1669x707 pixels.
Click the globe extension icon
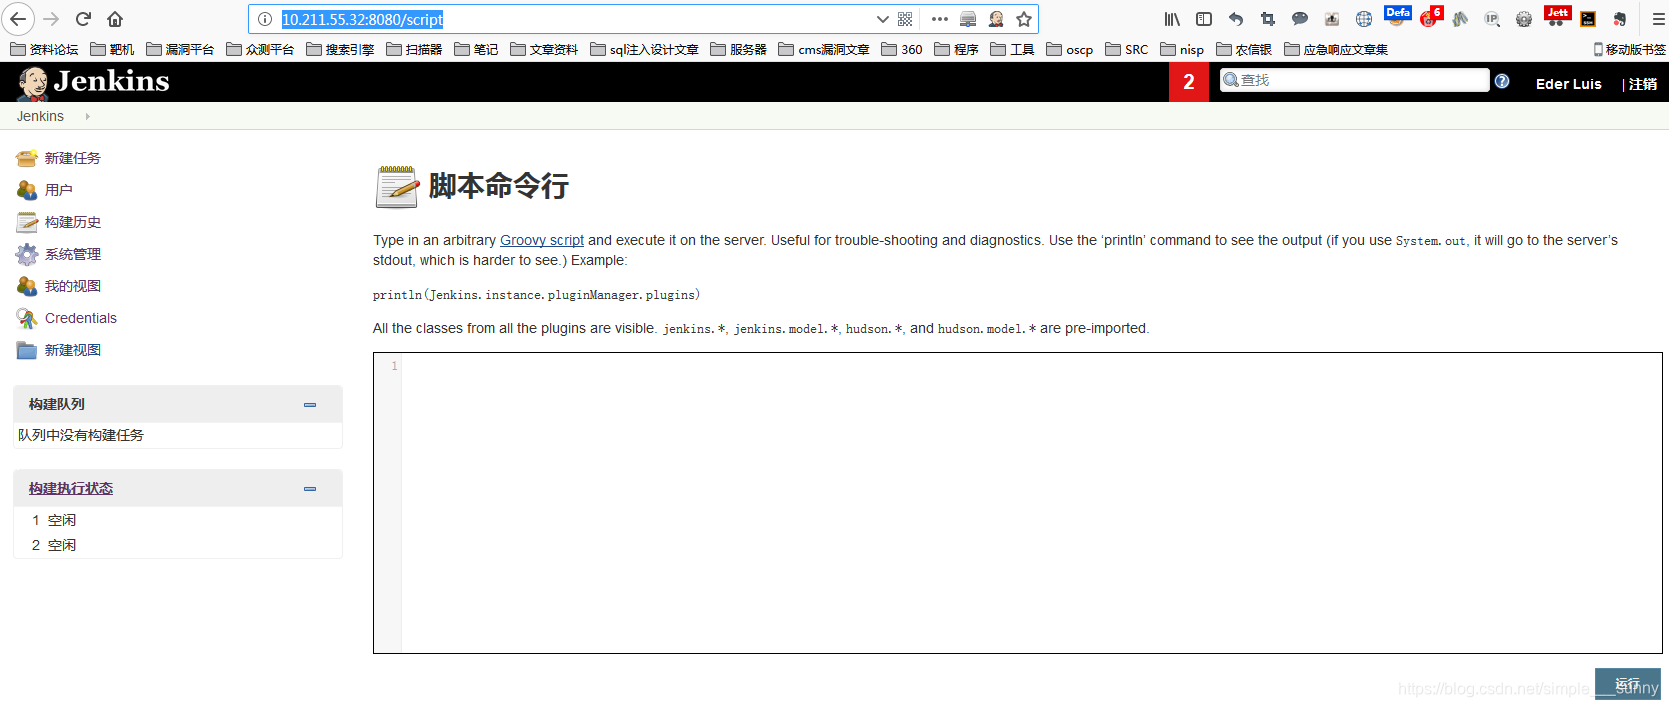pos(1364,19)
